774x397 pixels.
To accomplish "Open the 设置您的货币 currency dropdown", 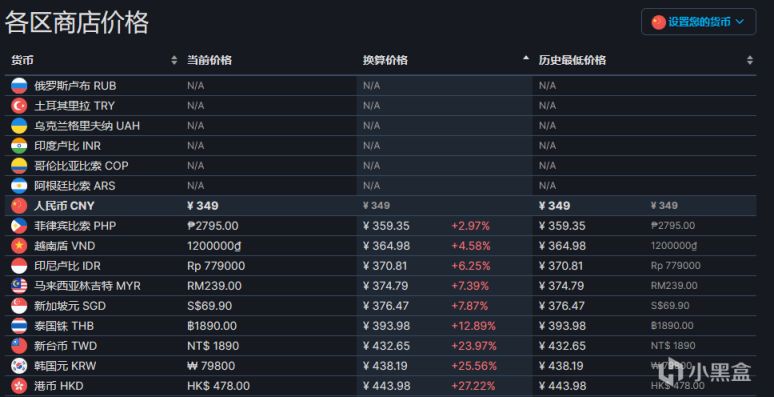I will [698, 22].
